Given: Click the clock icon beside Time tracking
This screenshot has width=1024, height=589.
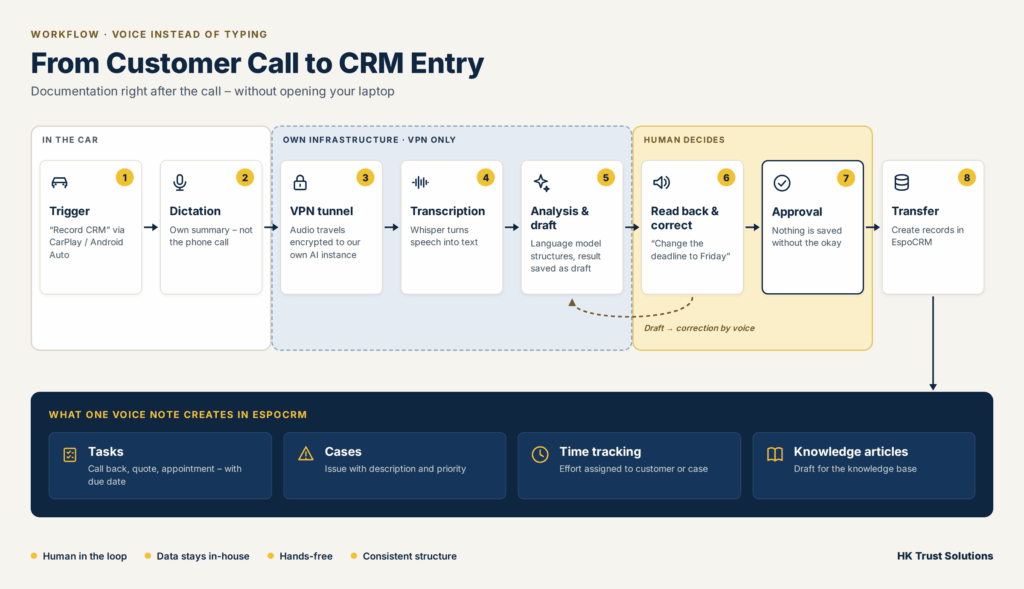Looking at the screenshot, I should click(540, 454).
